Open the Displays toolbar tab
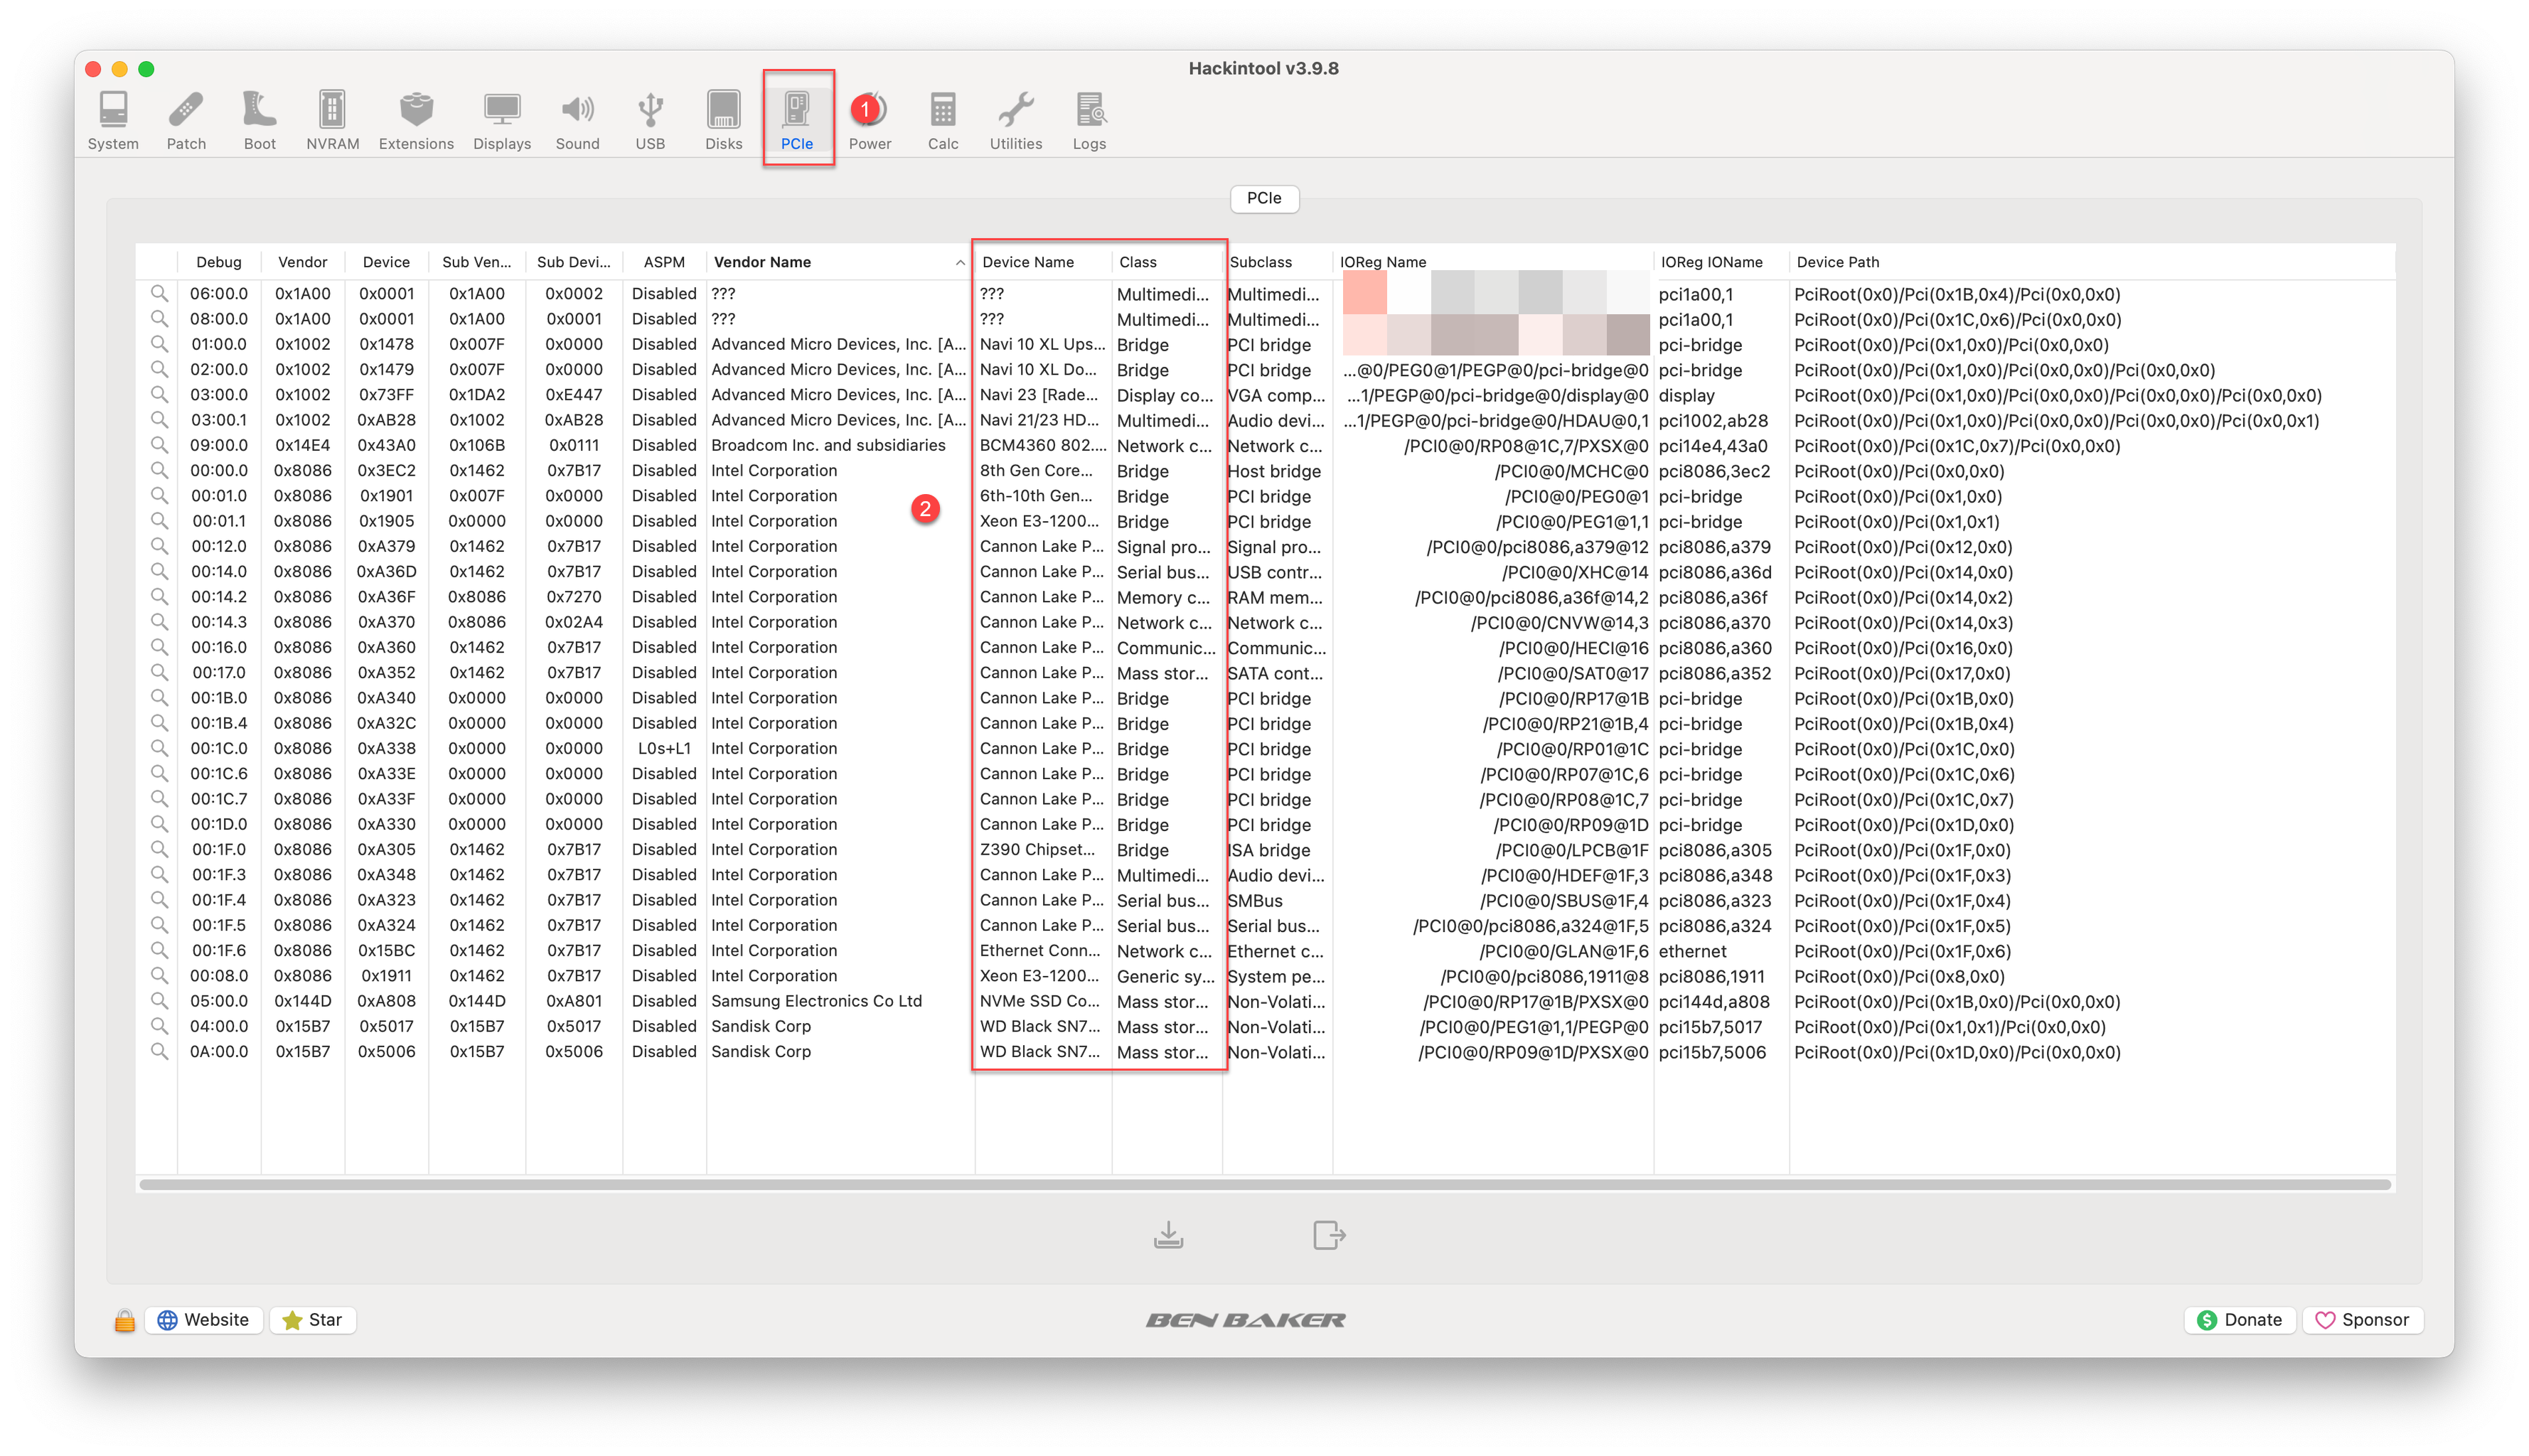 click(x=502, y=120)
